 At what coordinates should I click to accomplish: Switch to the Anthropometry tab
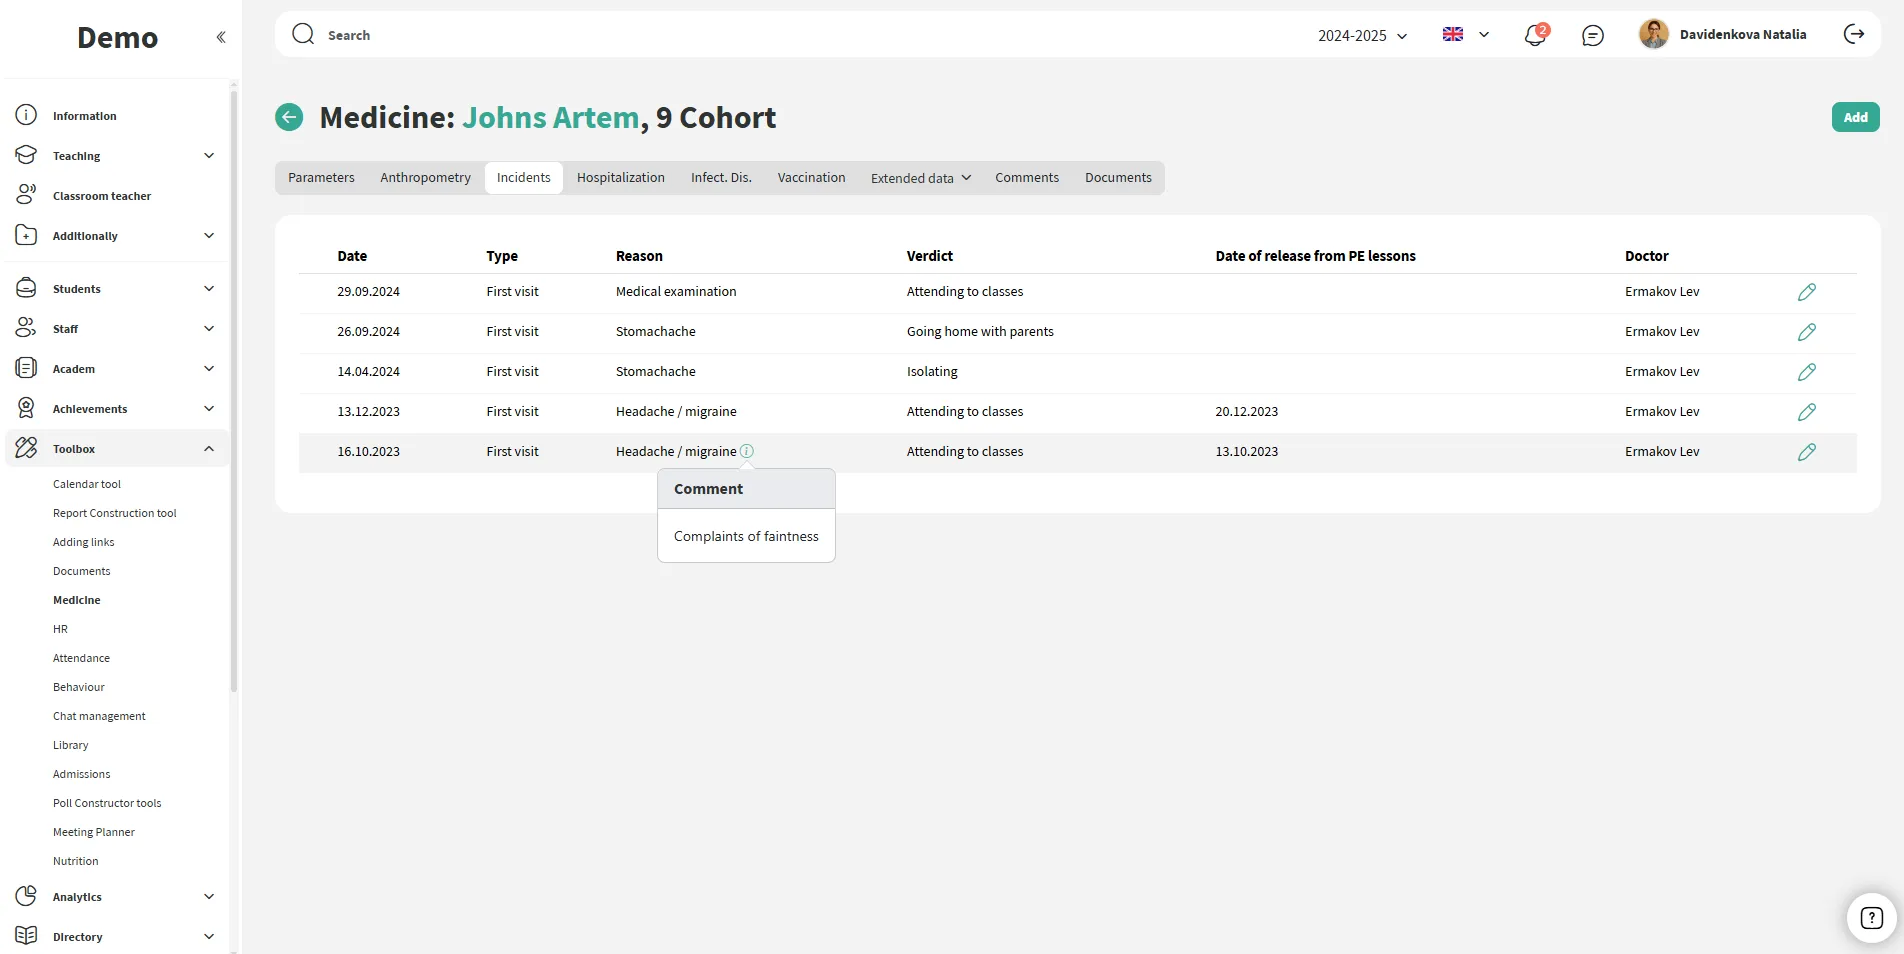pos(425,178)
